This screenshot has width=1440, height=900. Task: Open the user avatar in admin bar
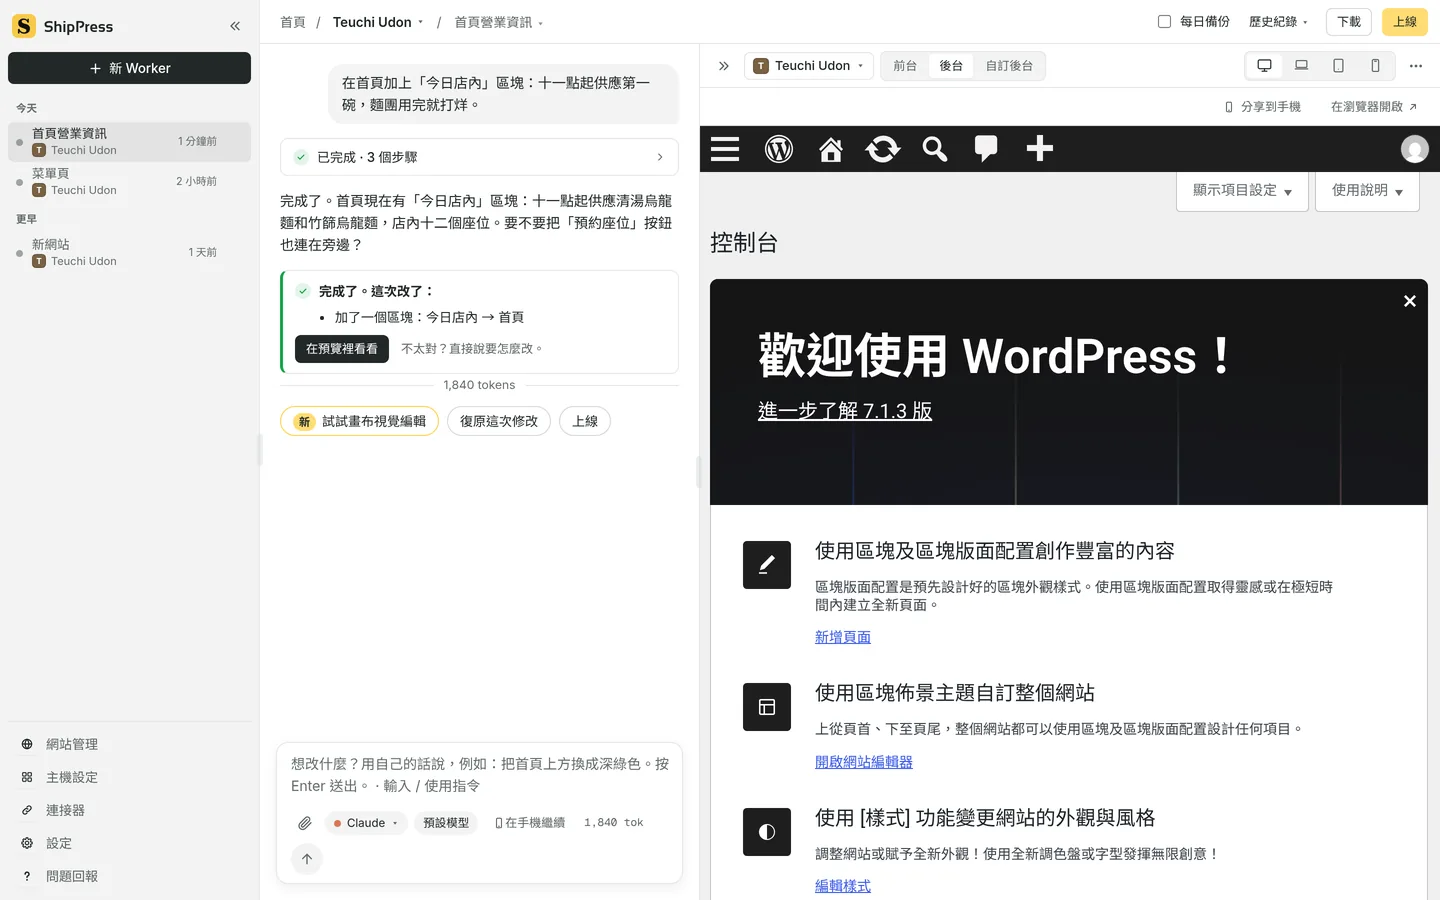tap(1414, 149)
